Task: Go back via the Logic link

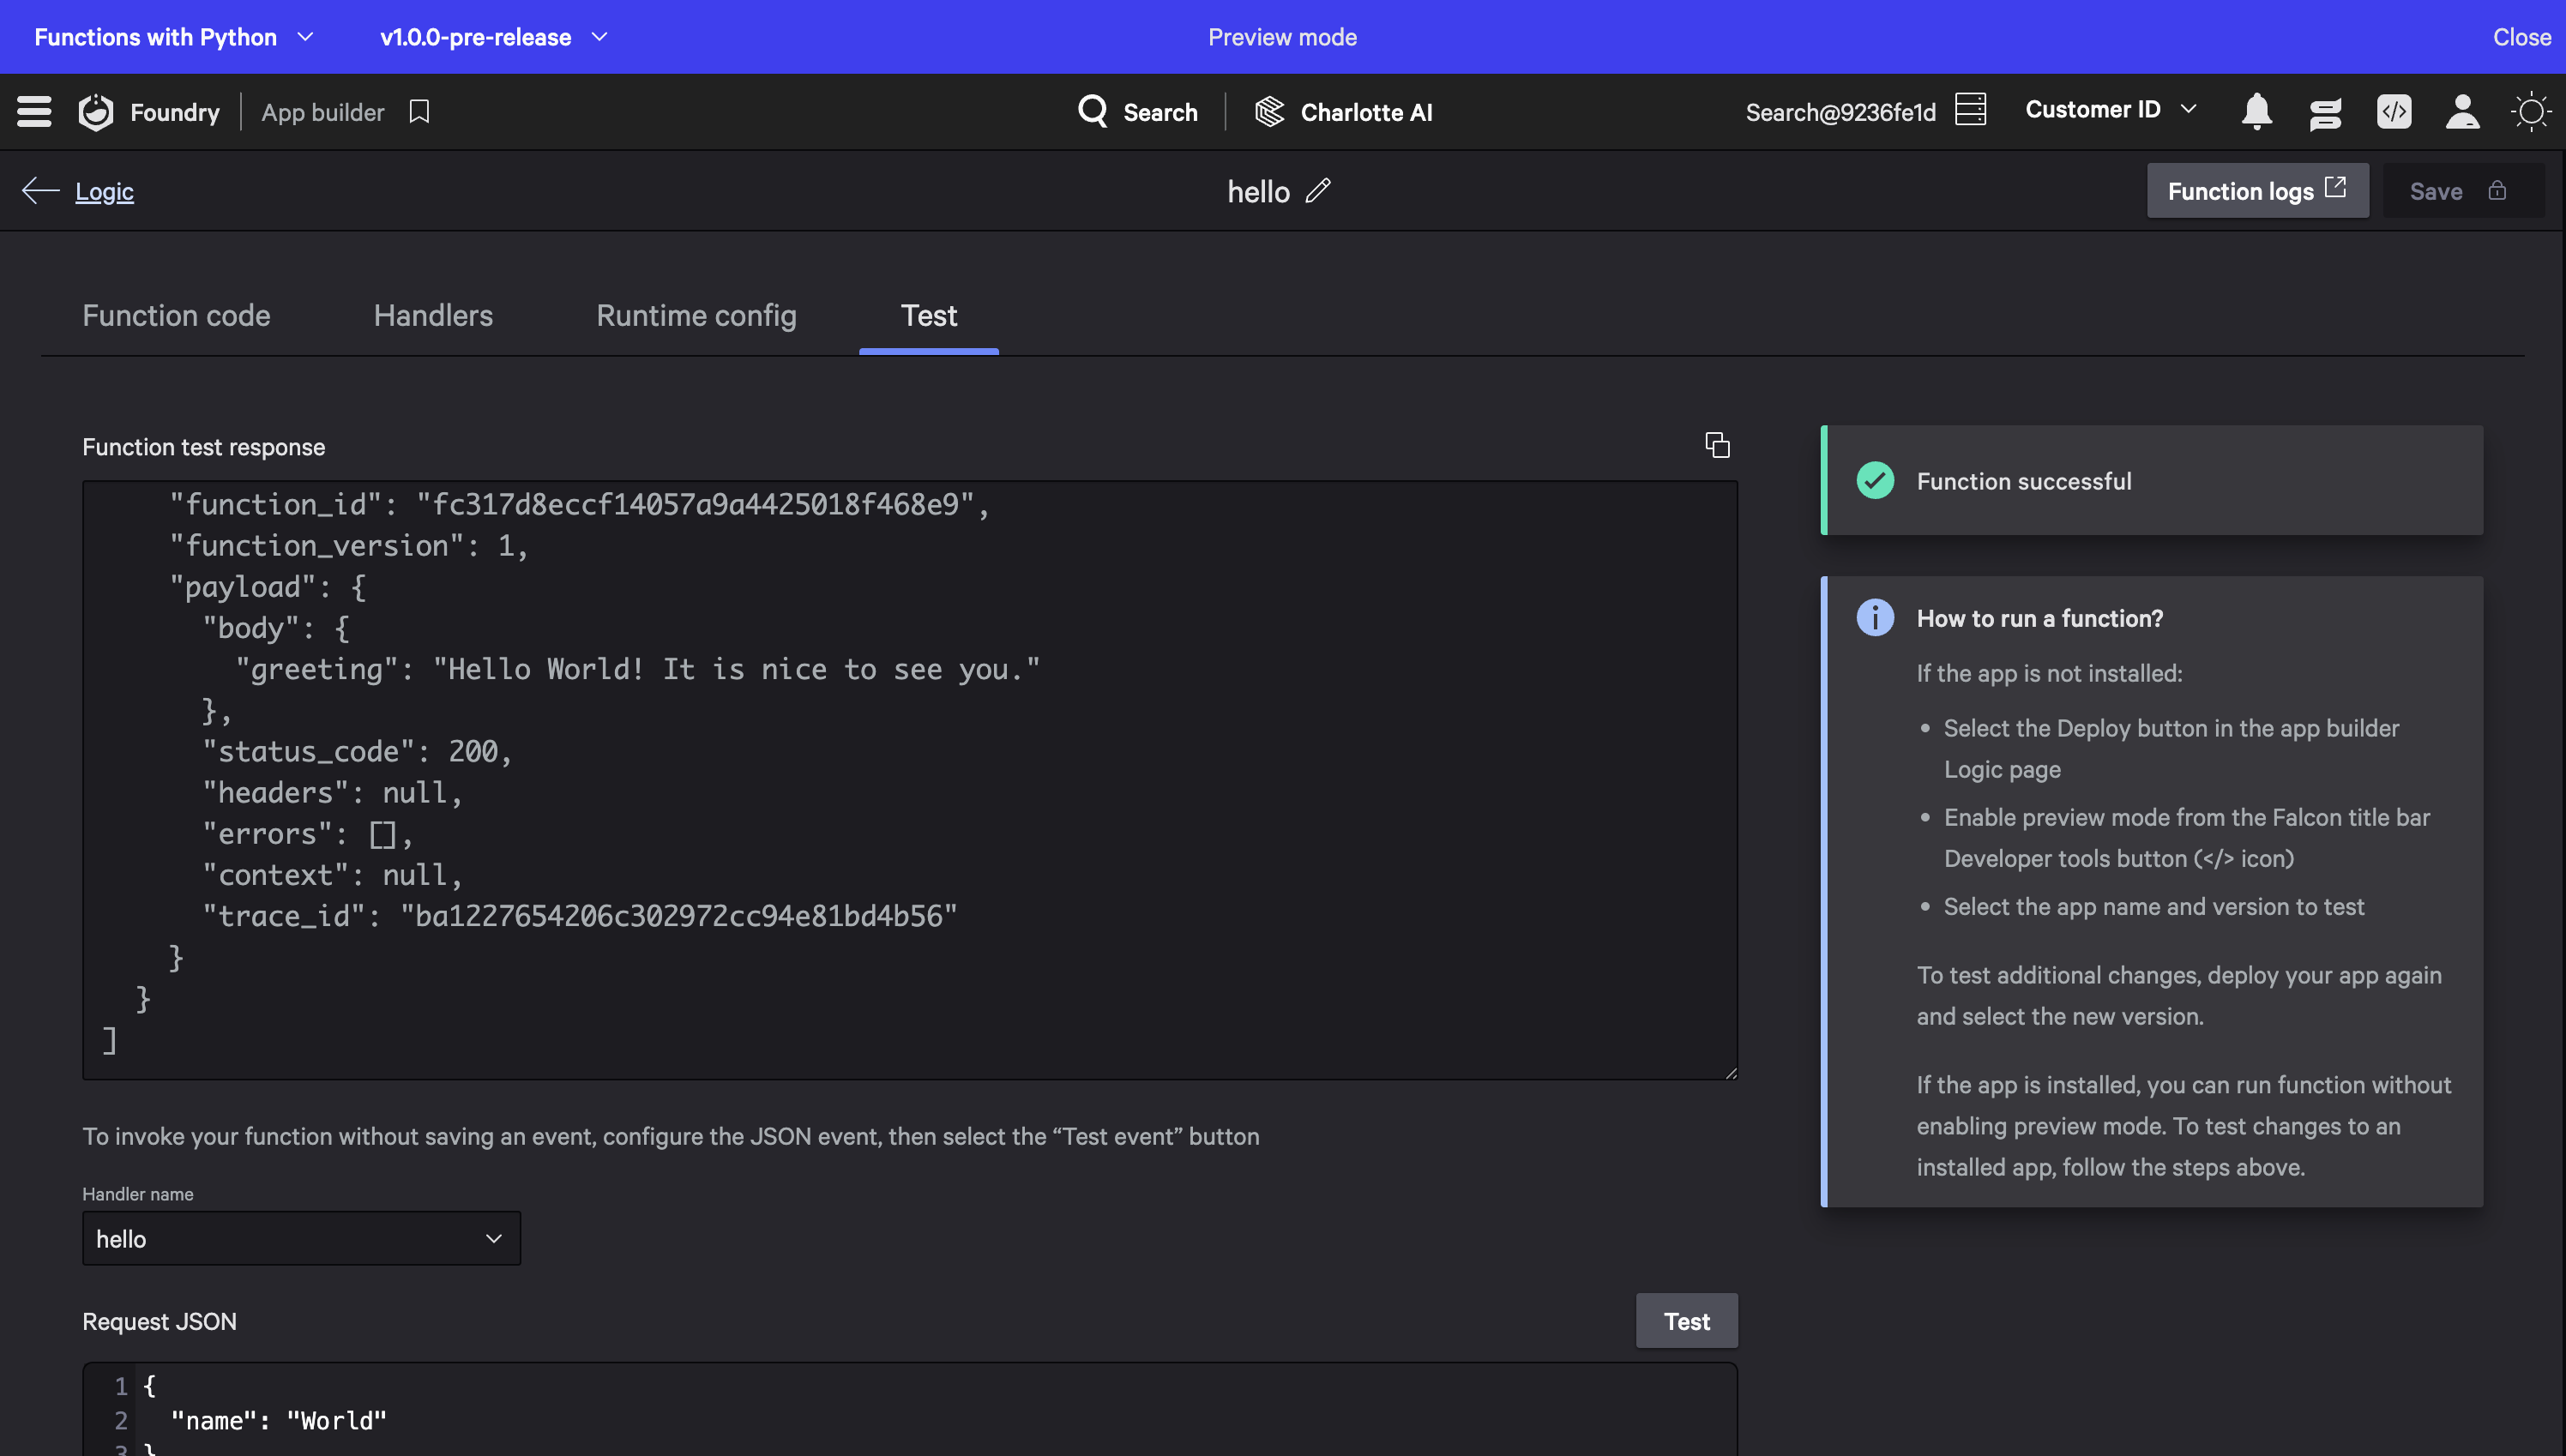Action: 104,191
